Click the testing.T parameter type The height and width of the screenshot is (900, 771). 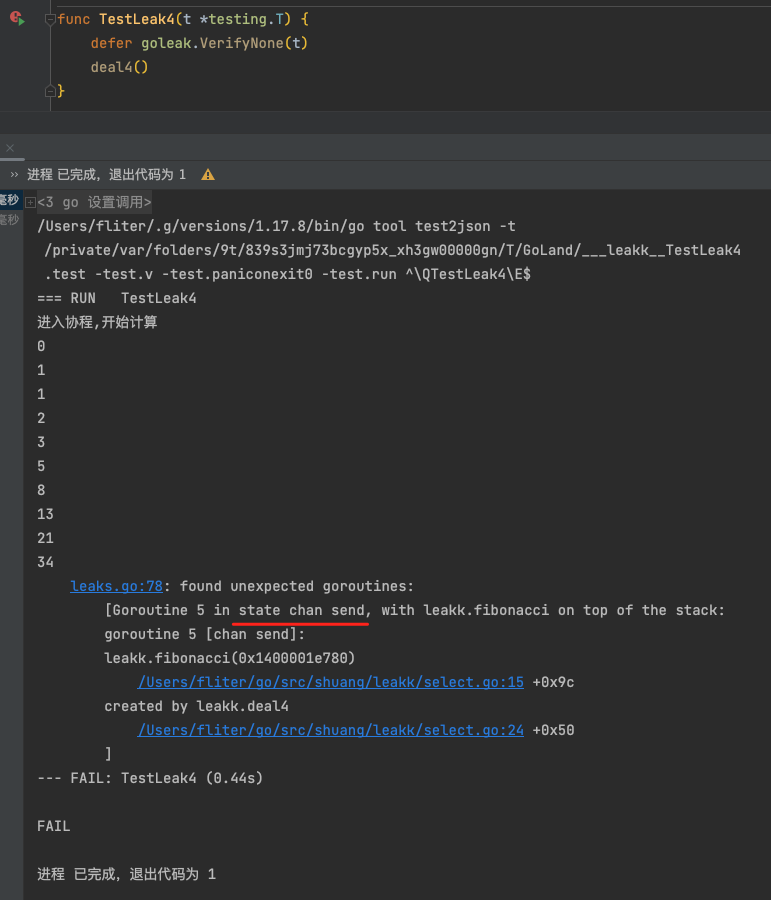coord(240,19)
